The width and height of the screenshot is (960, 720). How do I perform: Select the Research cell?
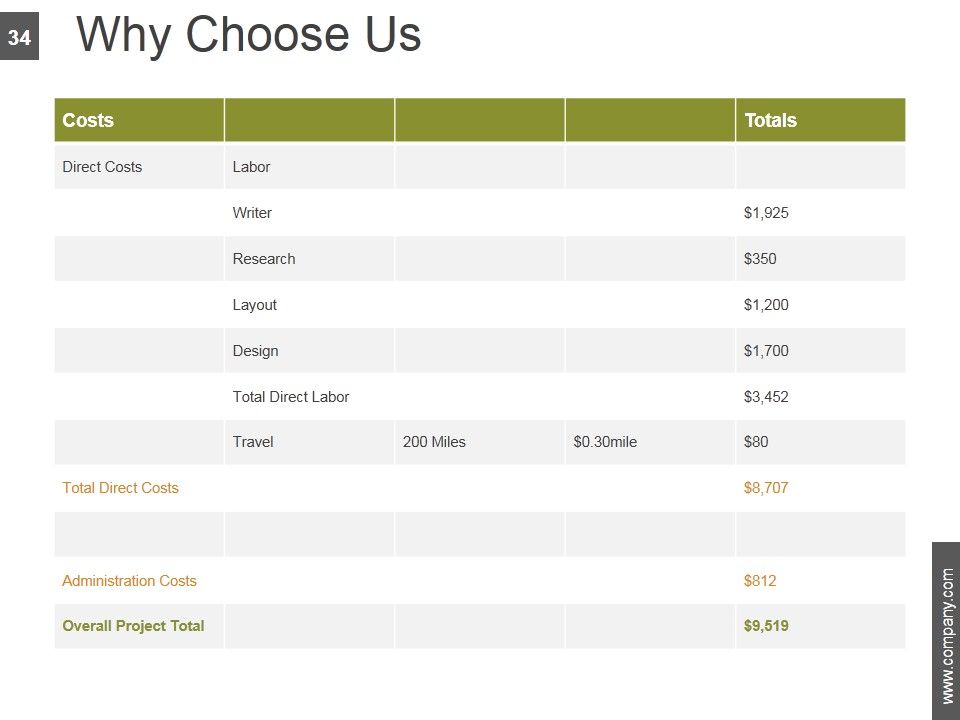[309, 259]
